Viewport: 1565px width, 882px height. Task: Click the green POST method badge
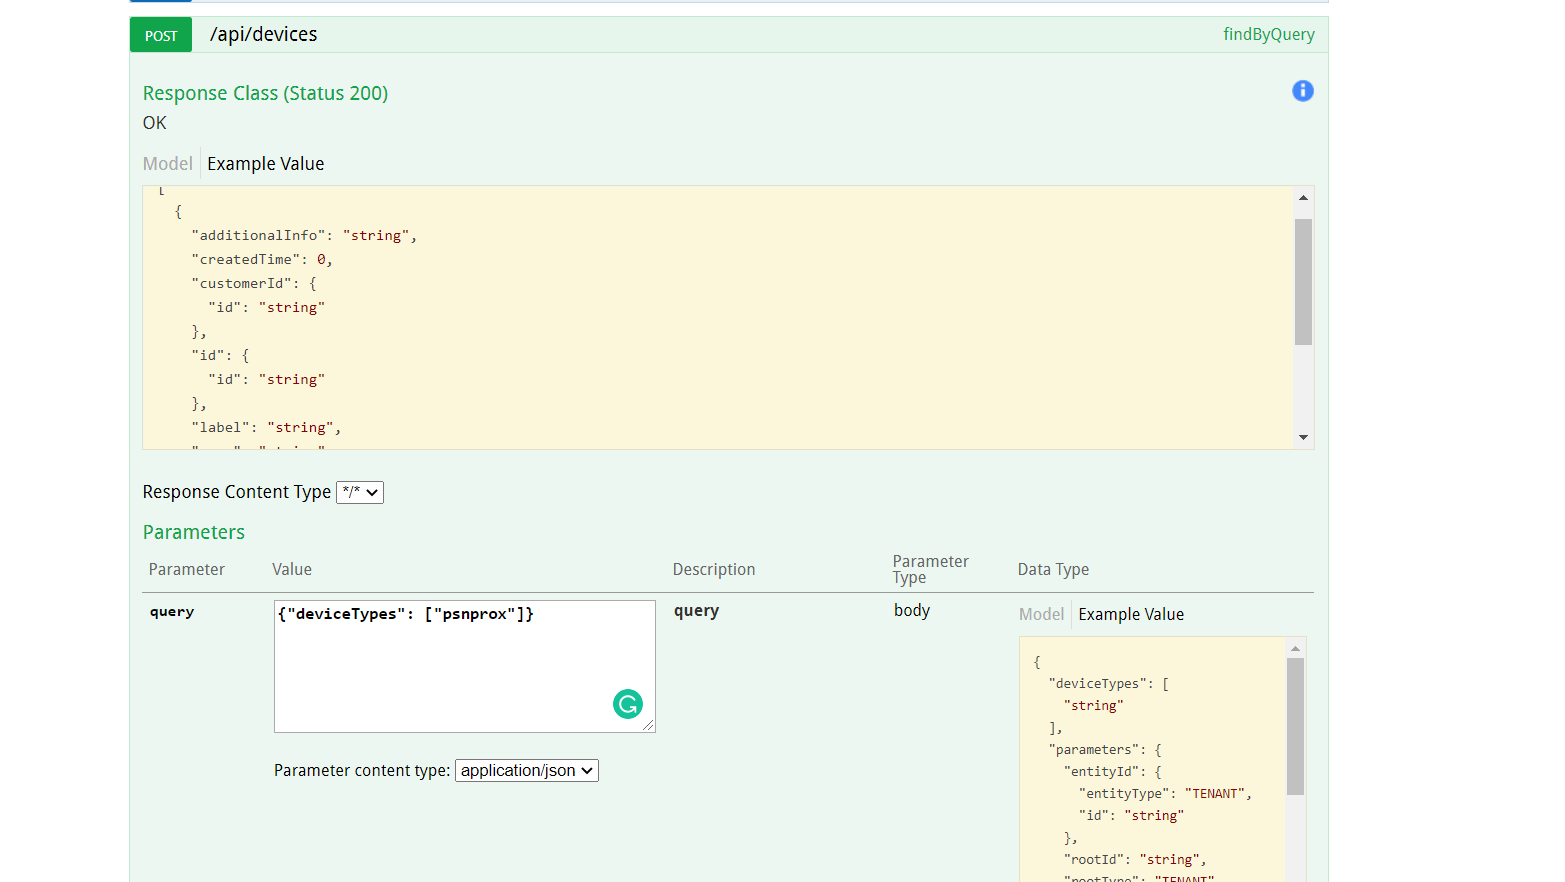point(160,34)
